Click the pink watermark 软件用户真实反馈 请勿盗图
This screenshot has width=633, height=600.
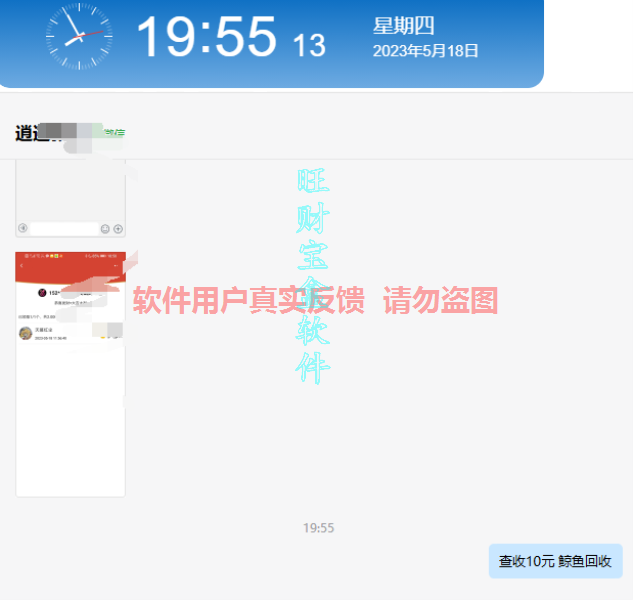(315, 300)
